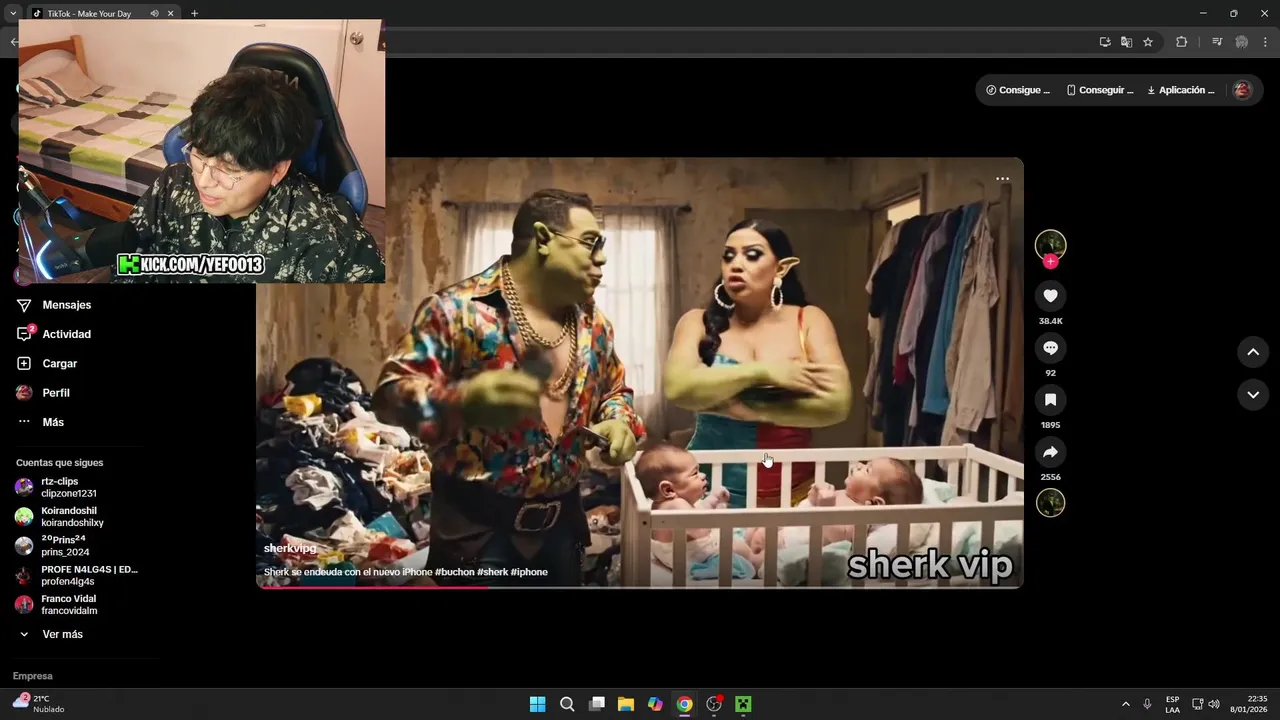The image size is (1280, 720).
Task: Share the video using the arrow icon
Action: click(x=1050, y=452)
